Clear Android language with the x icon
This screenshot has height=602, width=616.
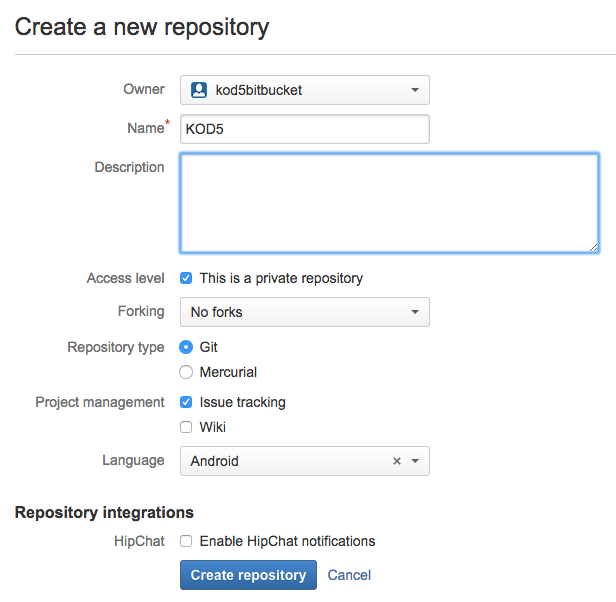(x=397, y=461)
